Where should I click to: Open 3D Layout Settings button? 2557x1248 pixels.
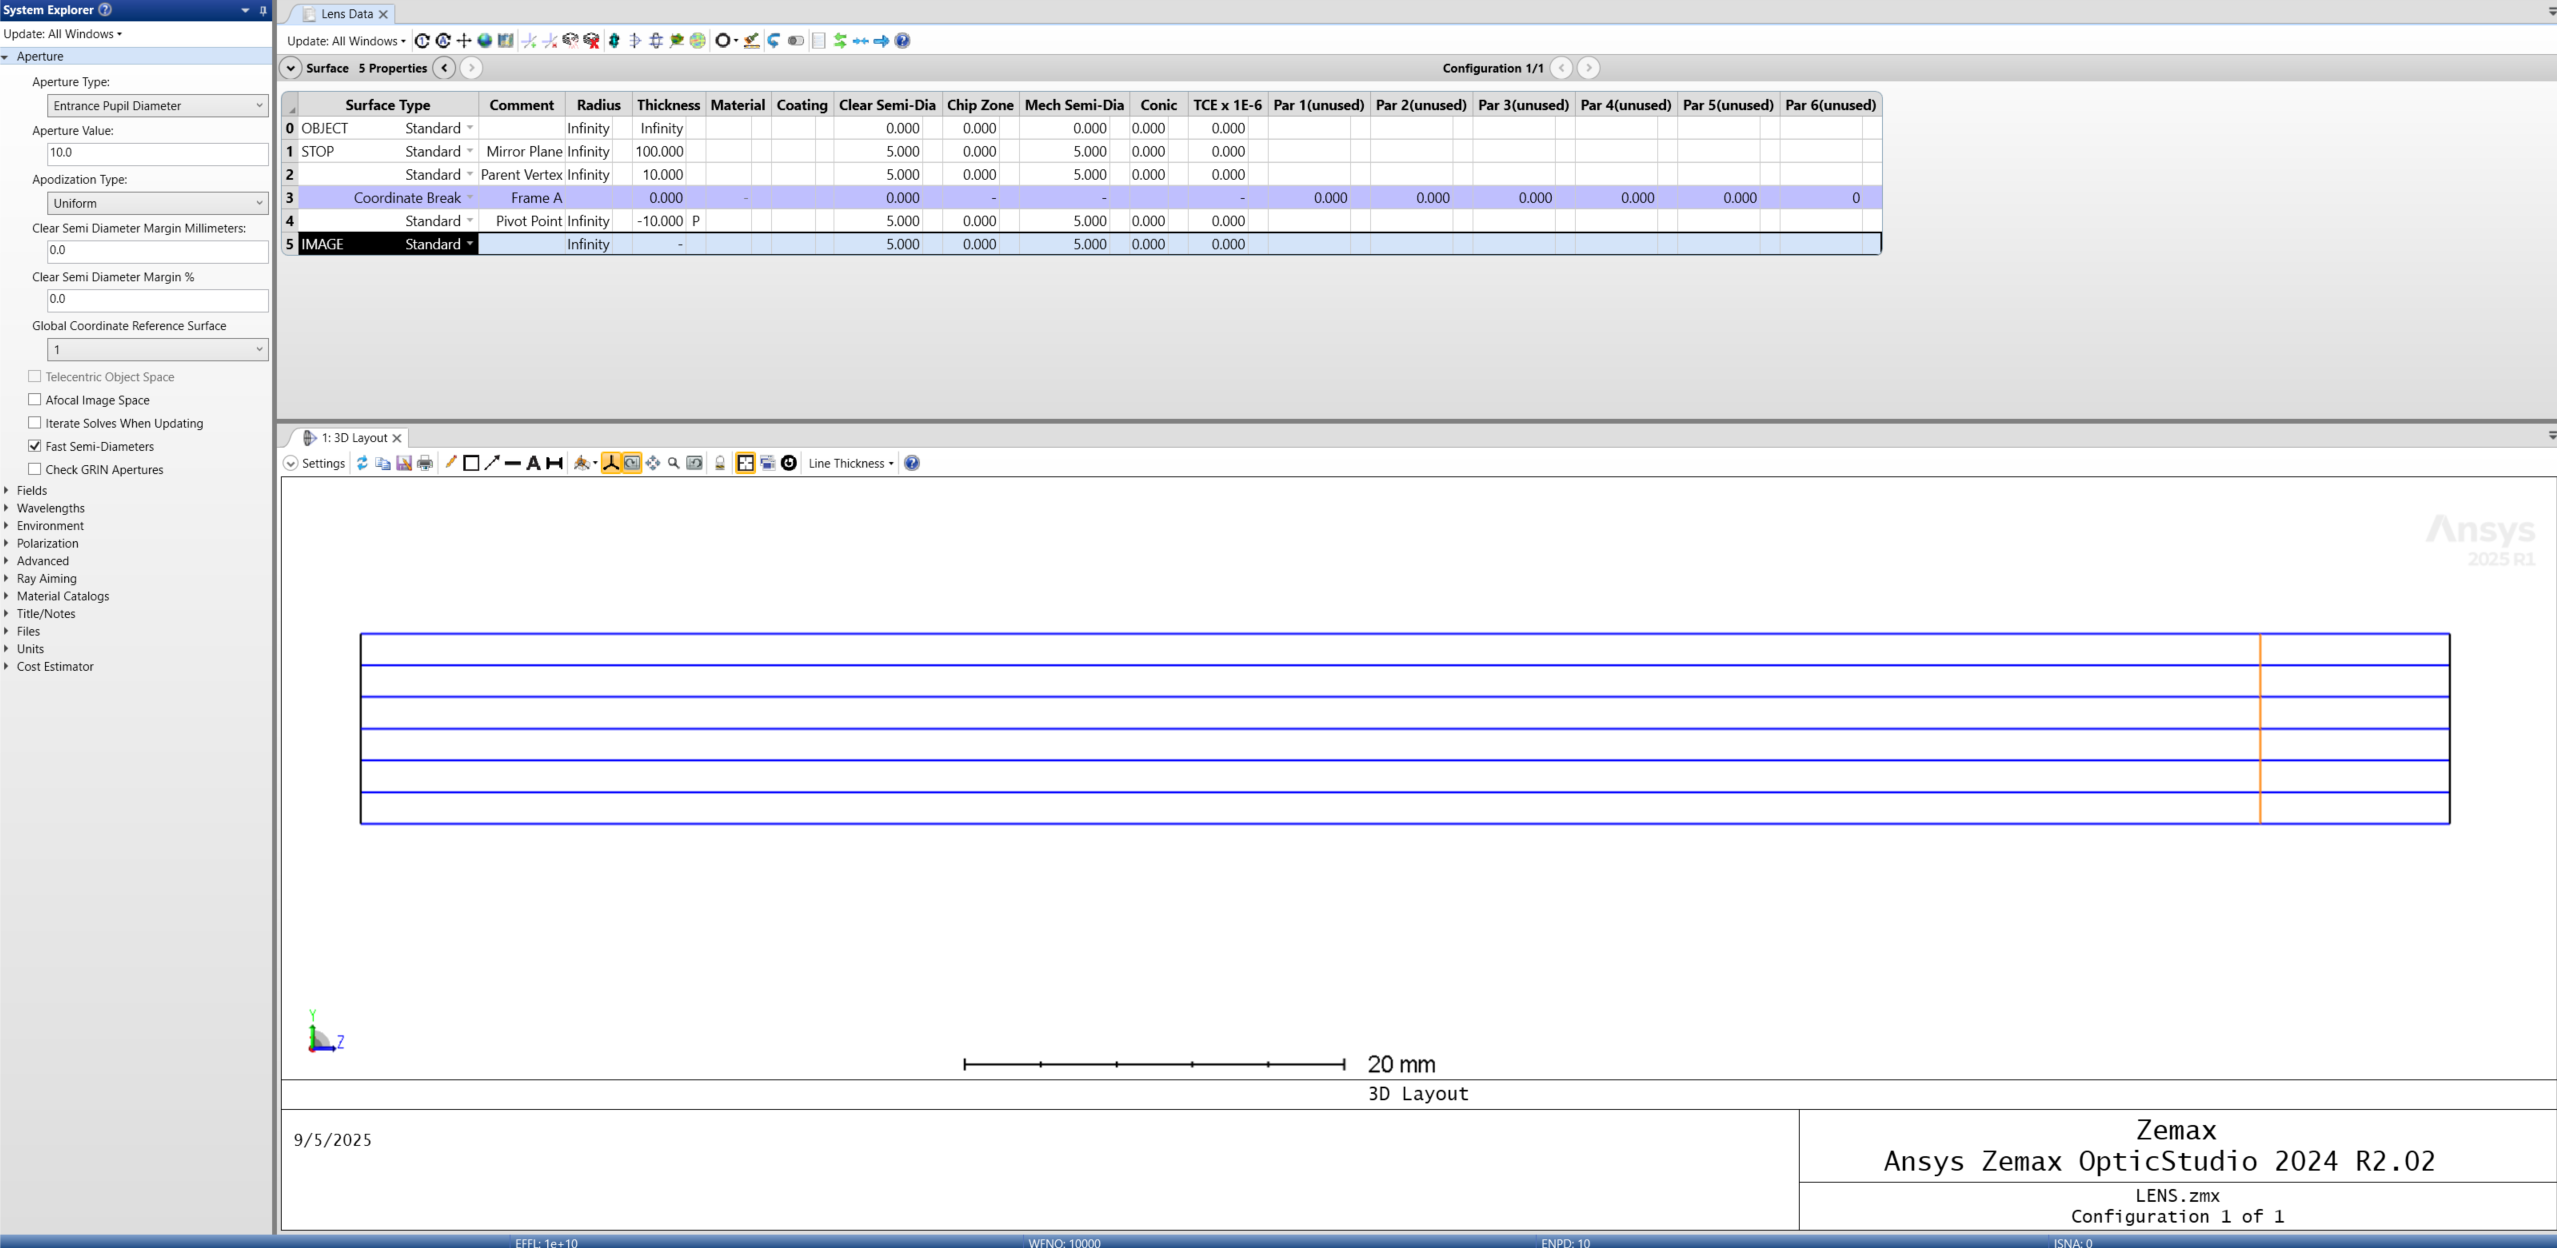click(314, 463)
